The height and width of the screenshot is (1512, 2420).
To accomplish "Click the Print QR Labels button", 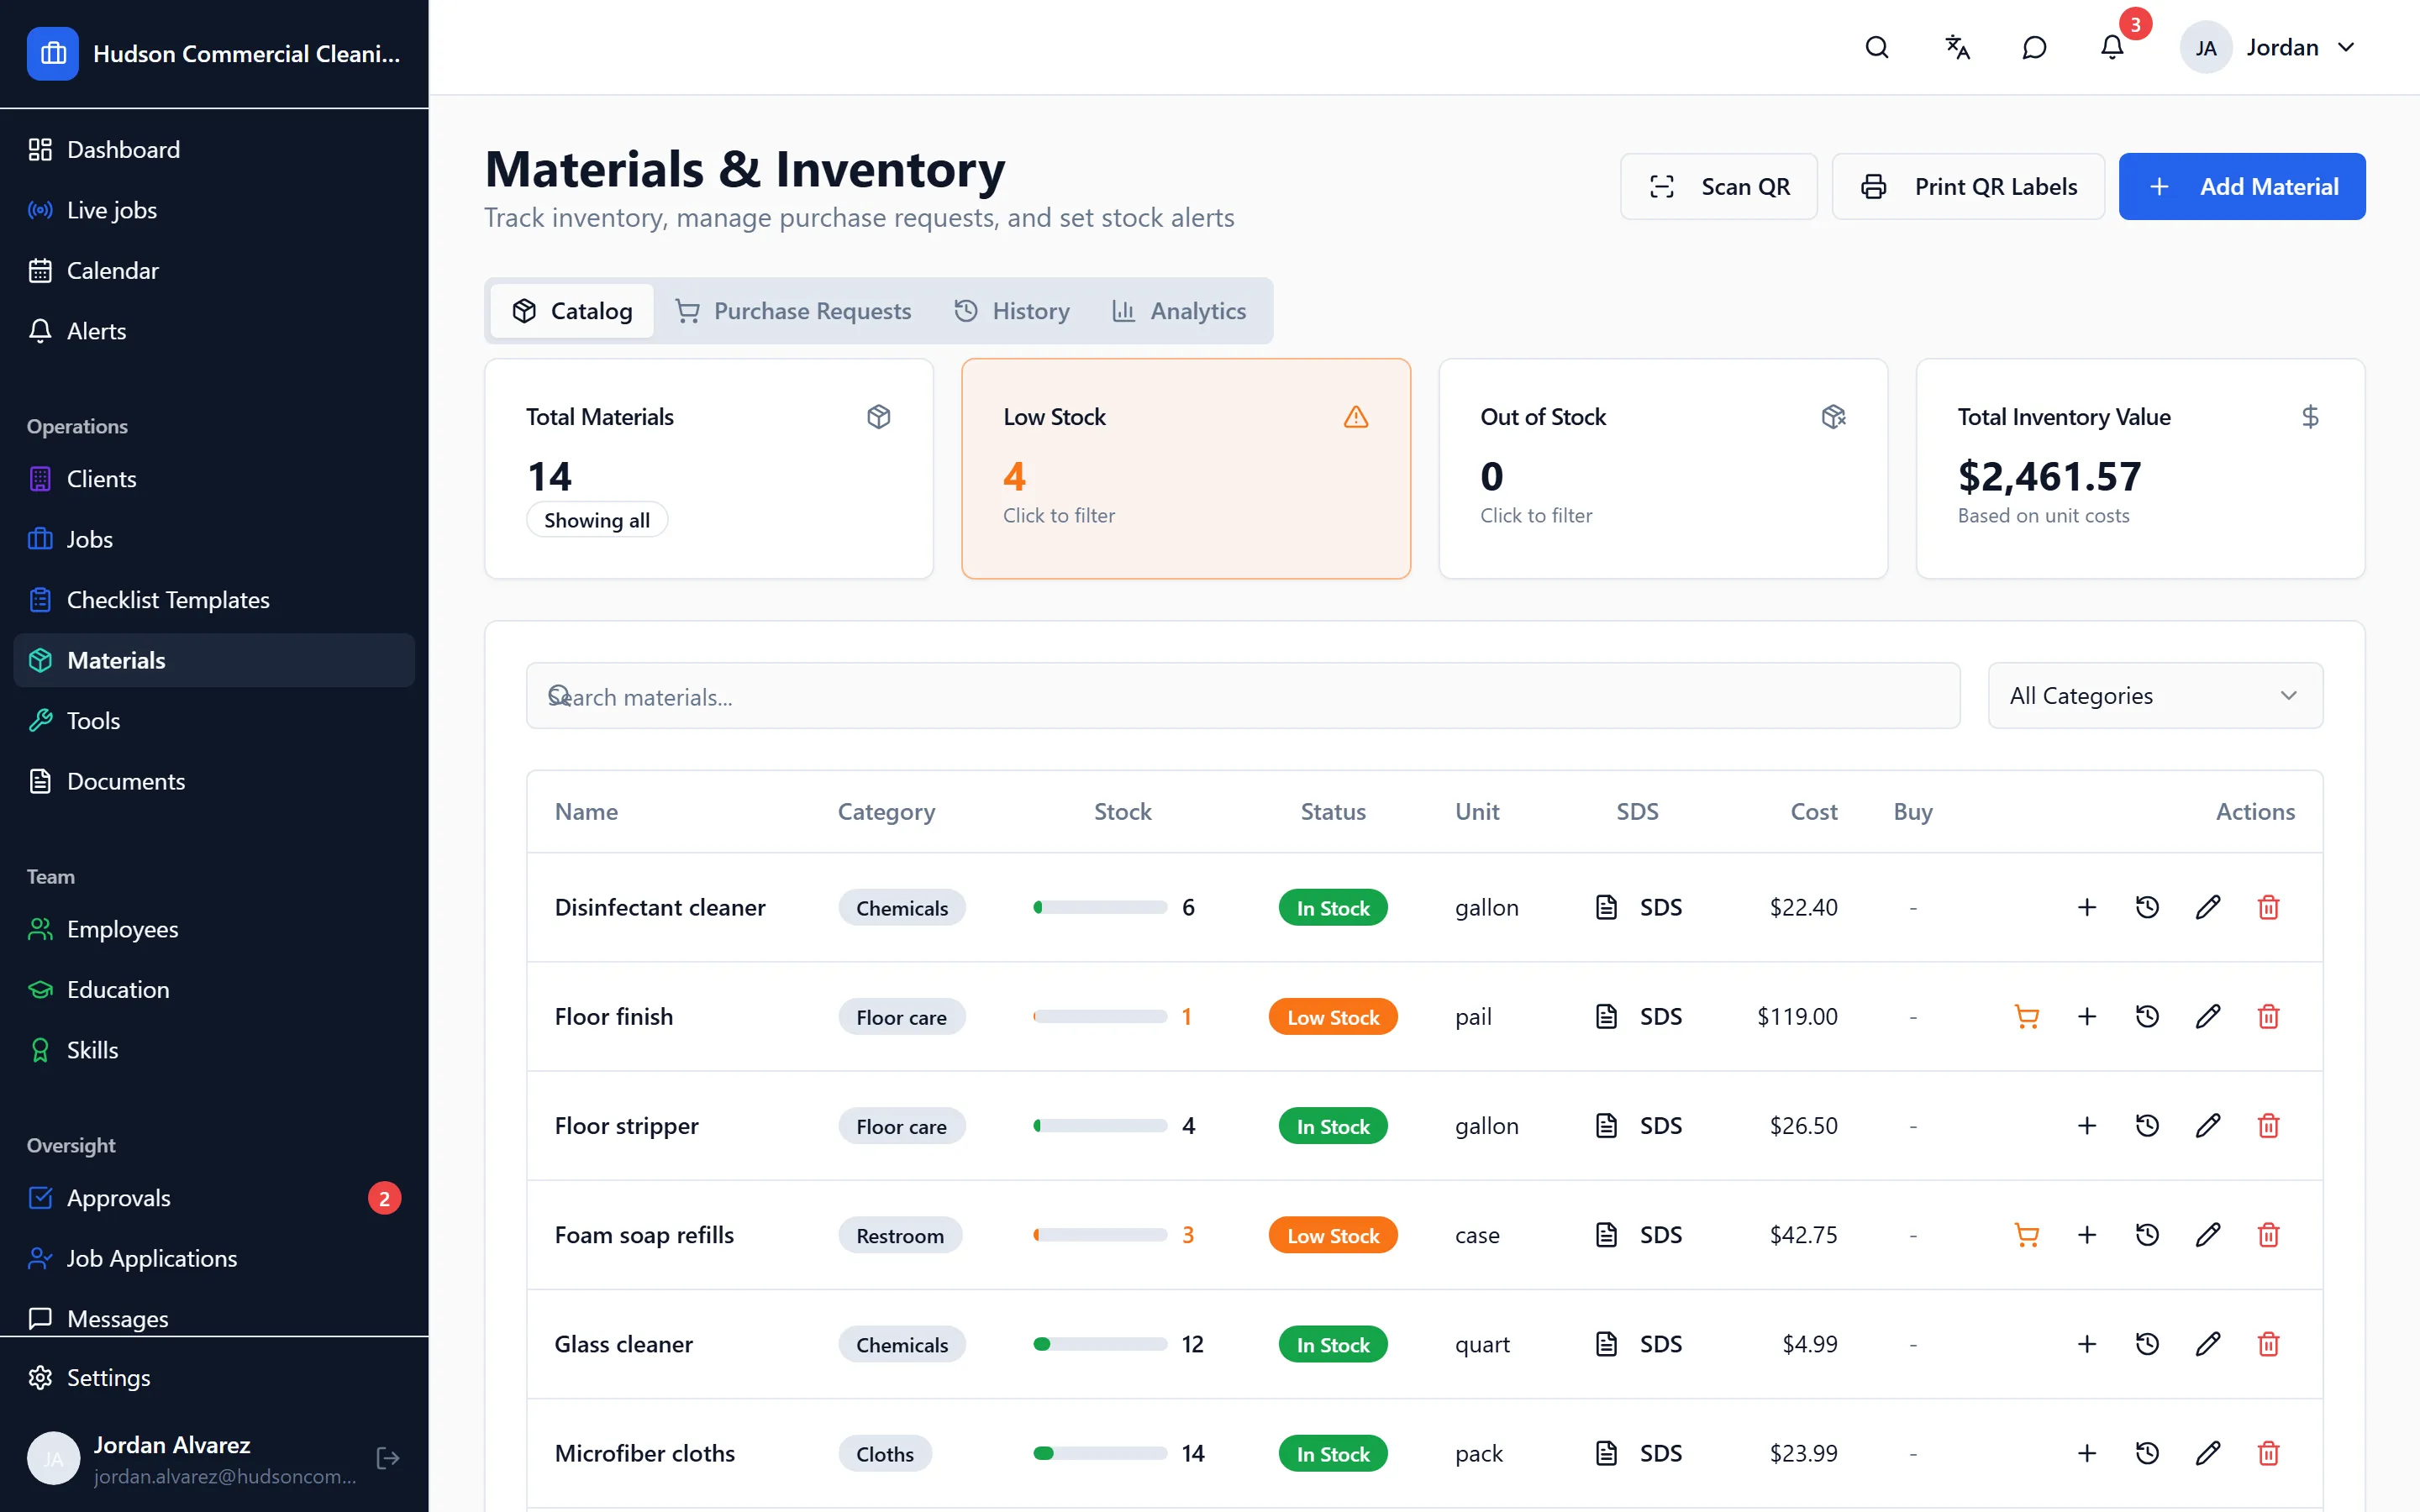I will [1967, 187].
